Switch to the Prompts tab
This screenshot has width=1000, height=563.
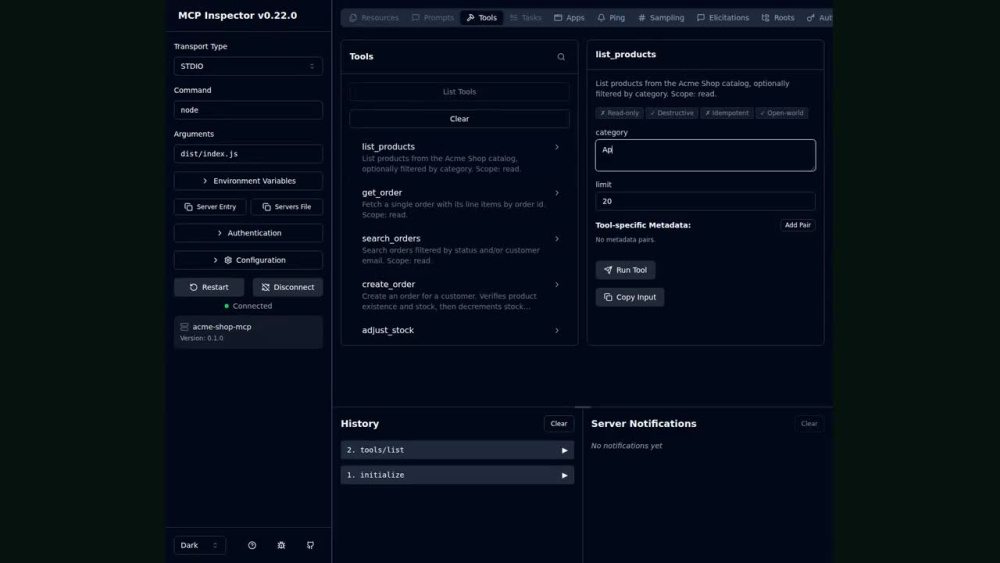coord(432,18)
